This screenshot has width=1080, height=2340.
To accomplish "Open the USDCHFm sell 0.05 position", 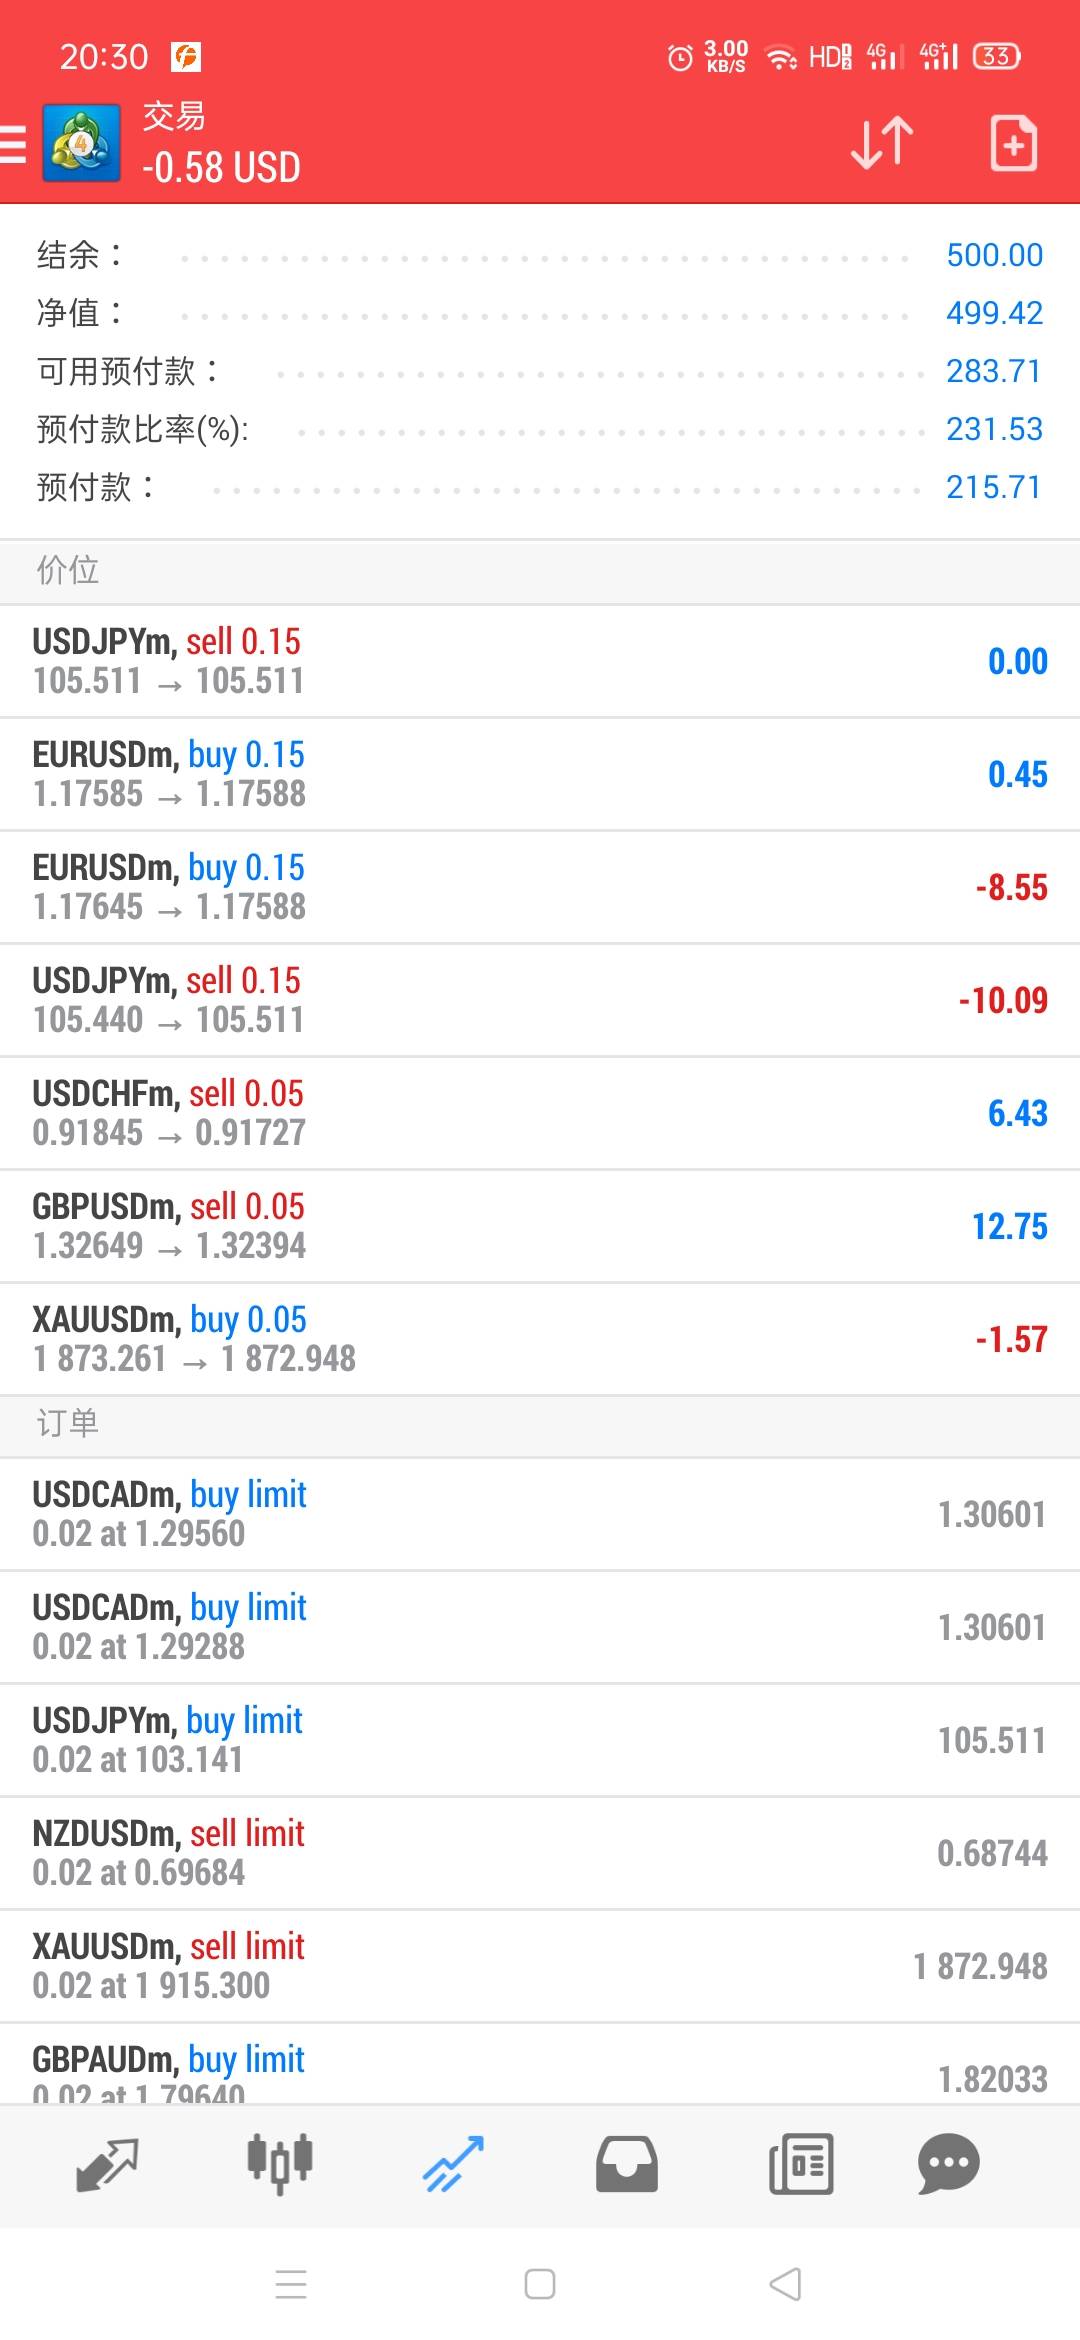I will tap(540, 1113).
